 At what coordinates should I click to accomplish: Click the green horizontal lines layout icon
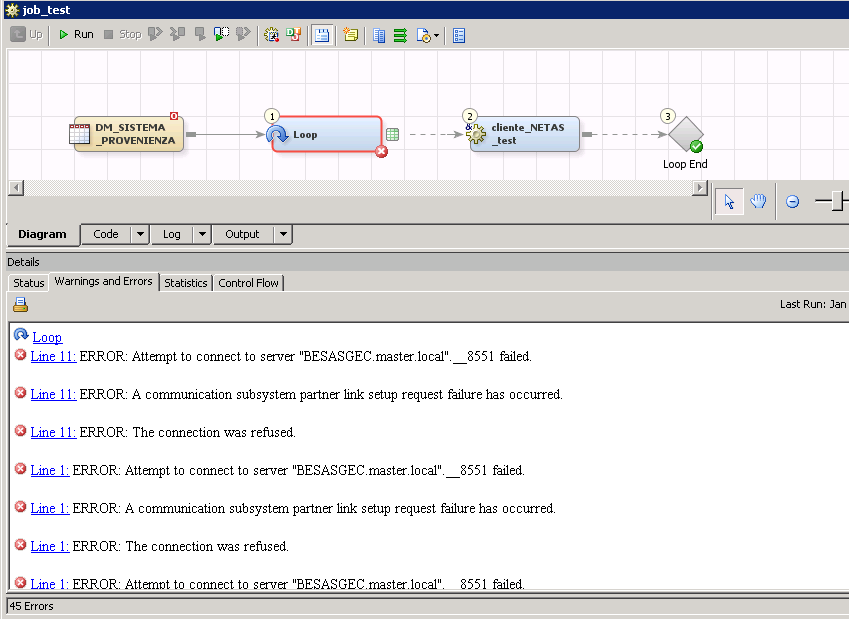pos(400,35)
